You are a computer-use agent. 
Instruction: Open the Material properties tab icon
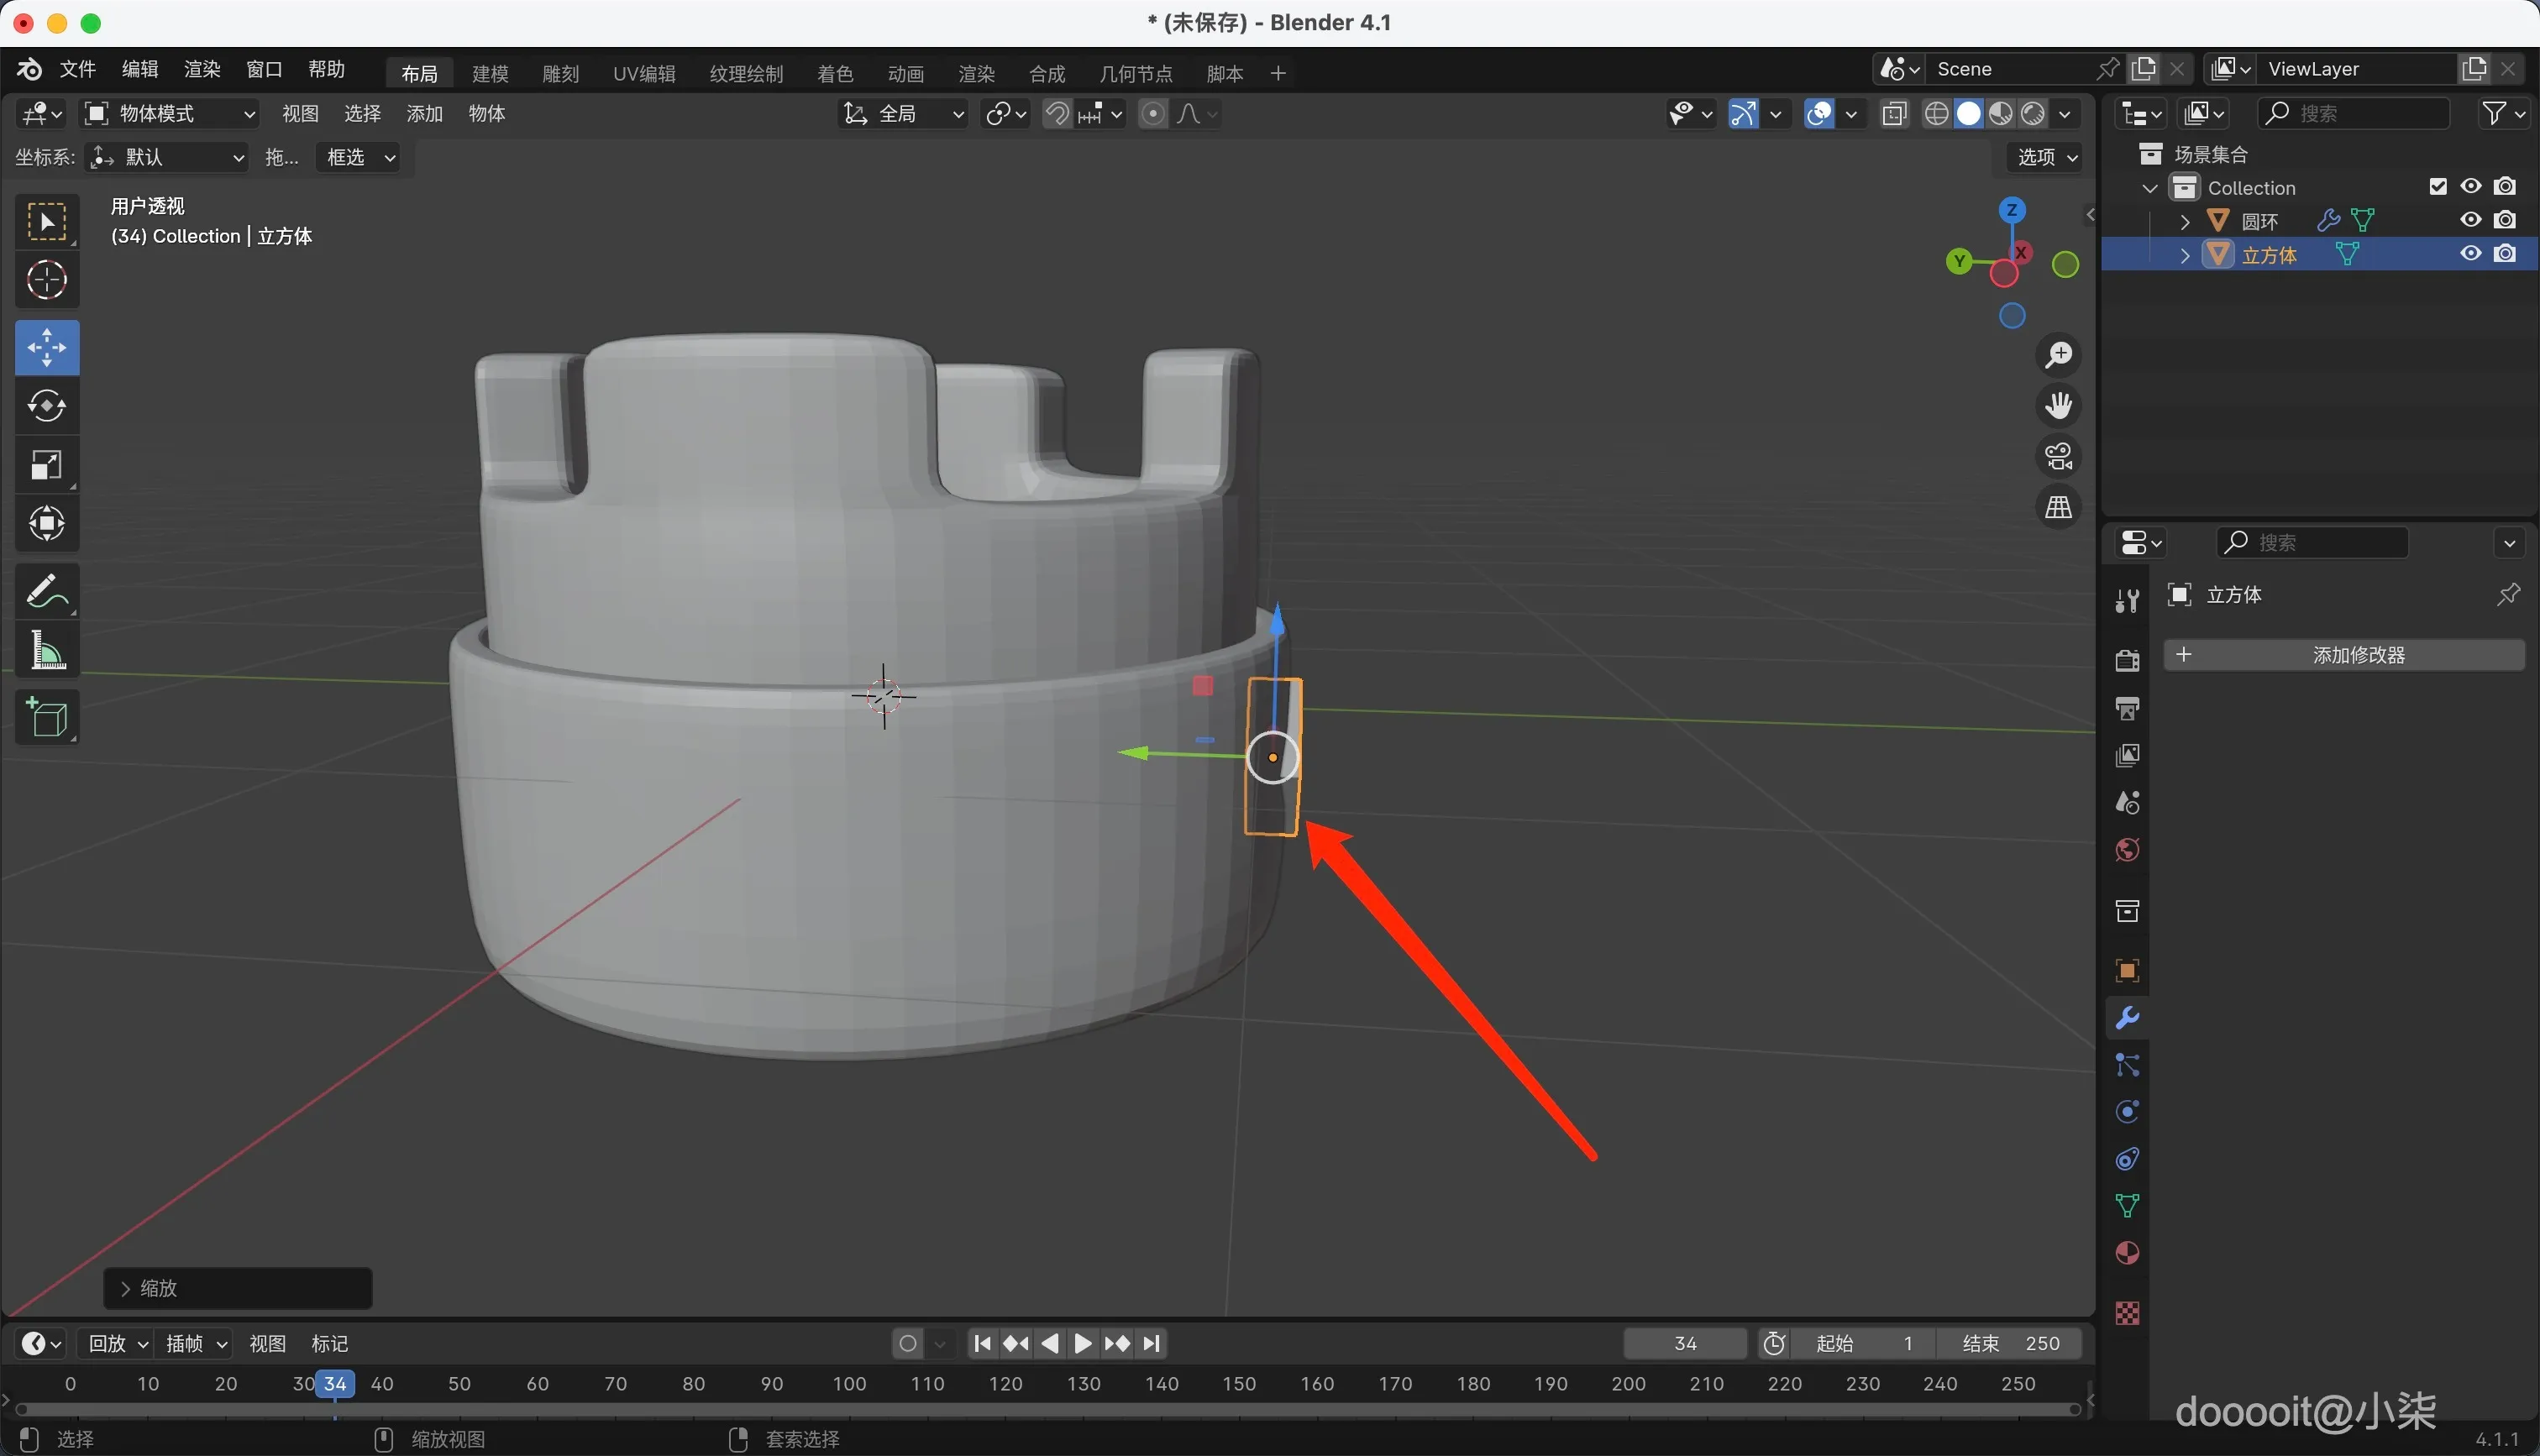click(x=2127, y=1254)
